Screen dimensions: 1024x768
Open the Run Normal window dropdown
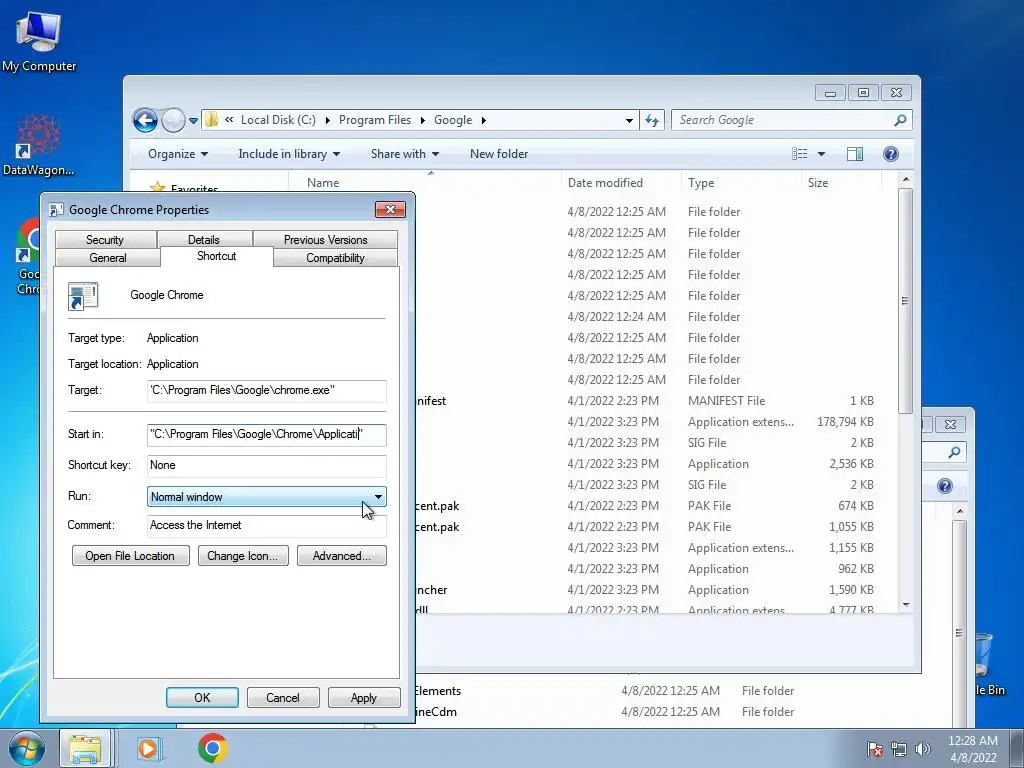tap(266, 497)
